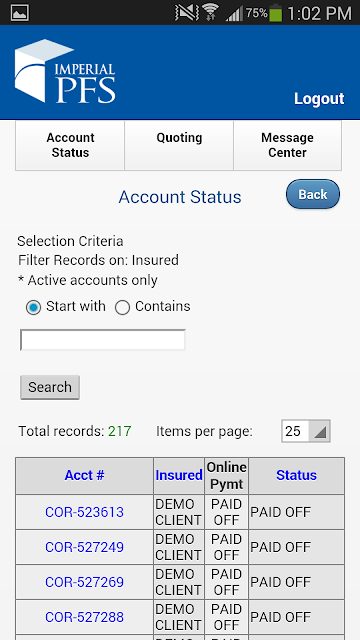Go to the Message Center tab
Viewport: 360px width, 640px height.
[287, 145]
